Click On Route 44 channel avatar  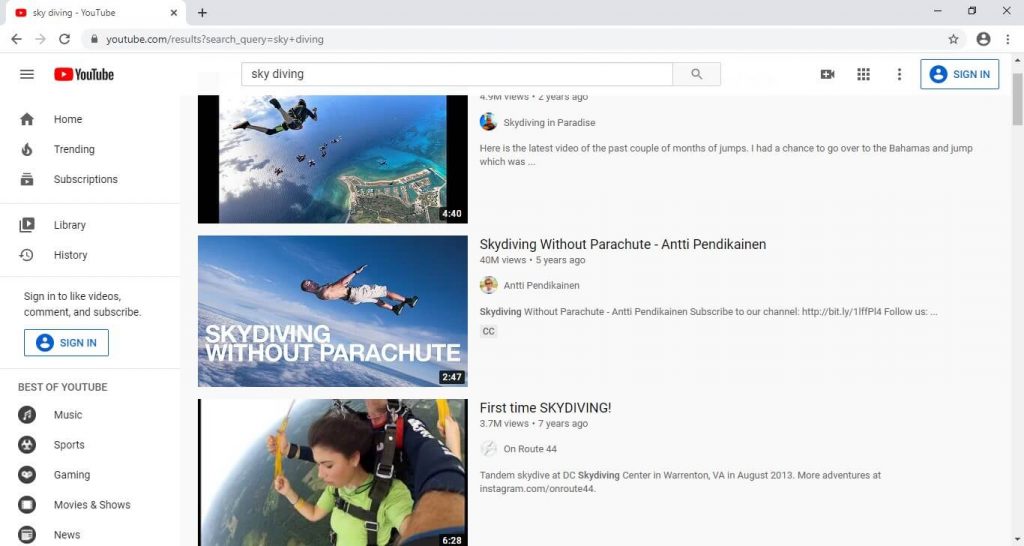coord(488,449)
